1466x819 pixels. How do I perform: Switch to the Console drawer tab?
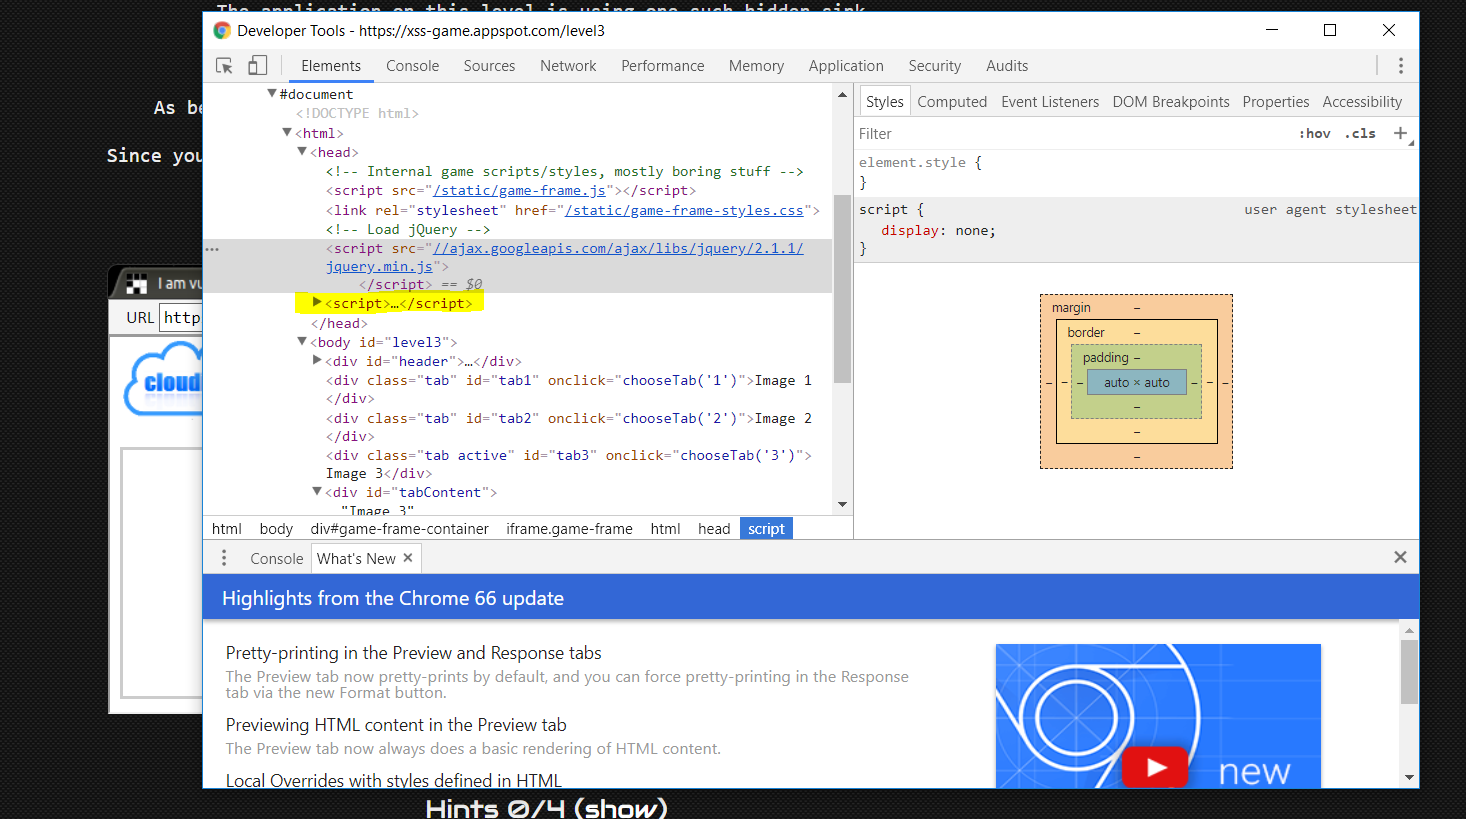pyautogui.click(x=276, y=558)
